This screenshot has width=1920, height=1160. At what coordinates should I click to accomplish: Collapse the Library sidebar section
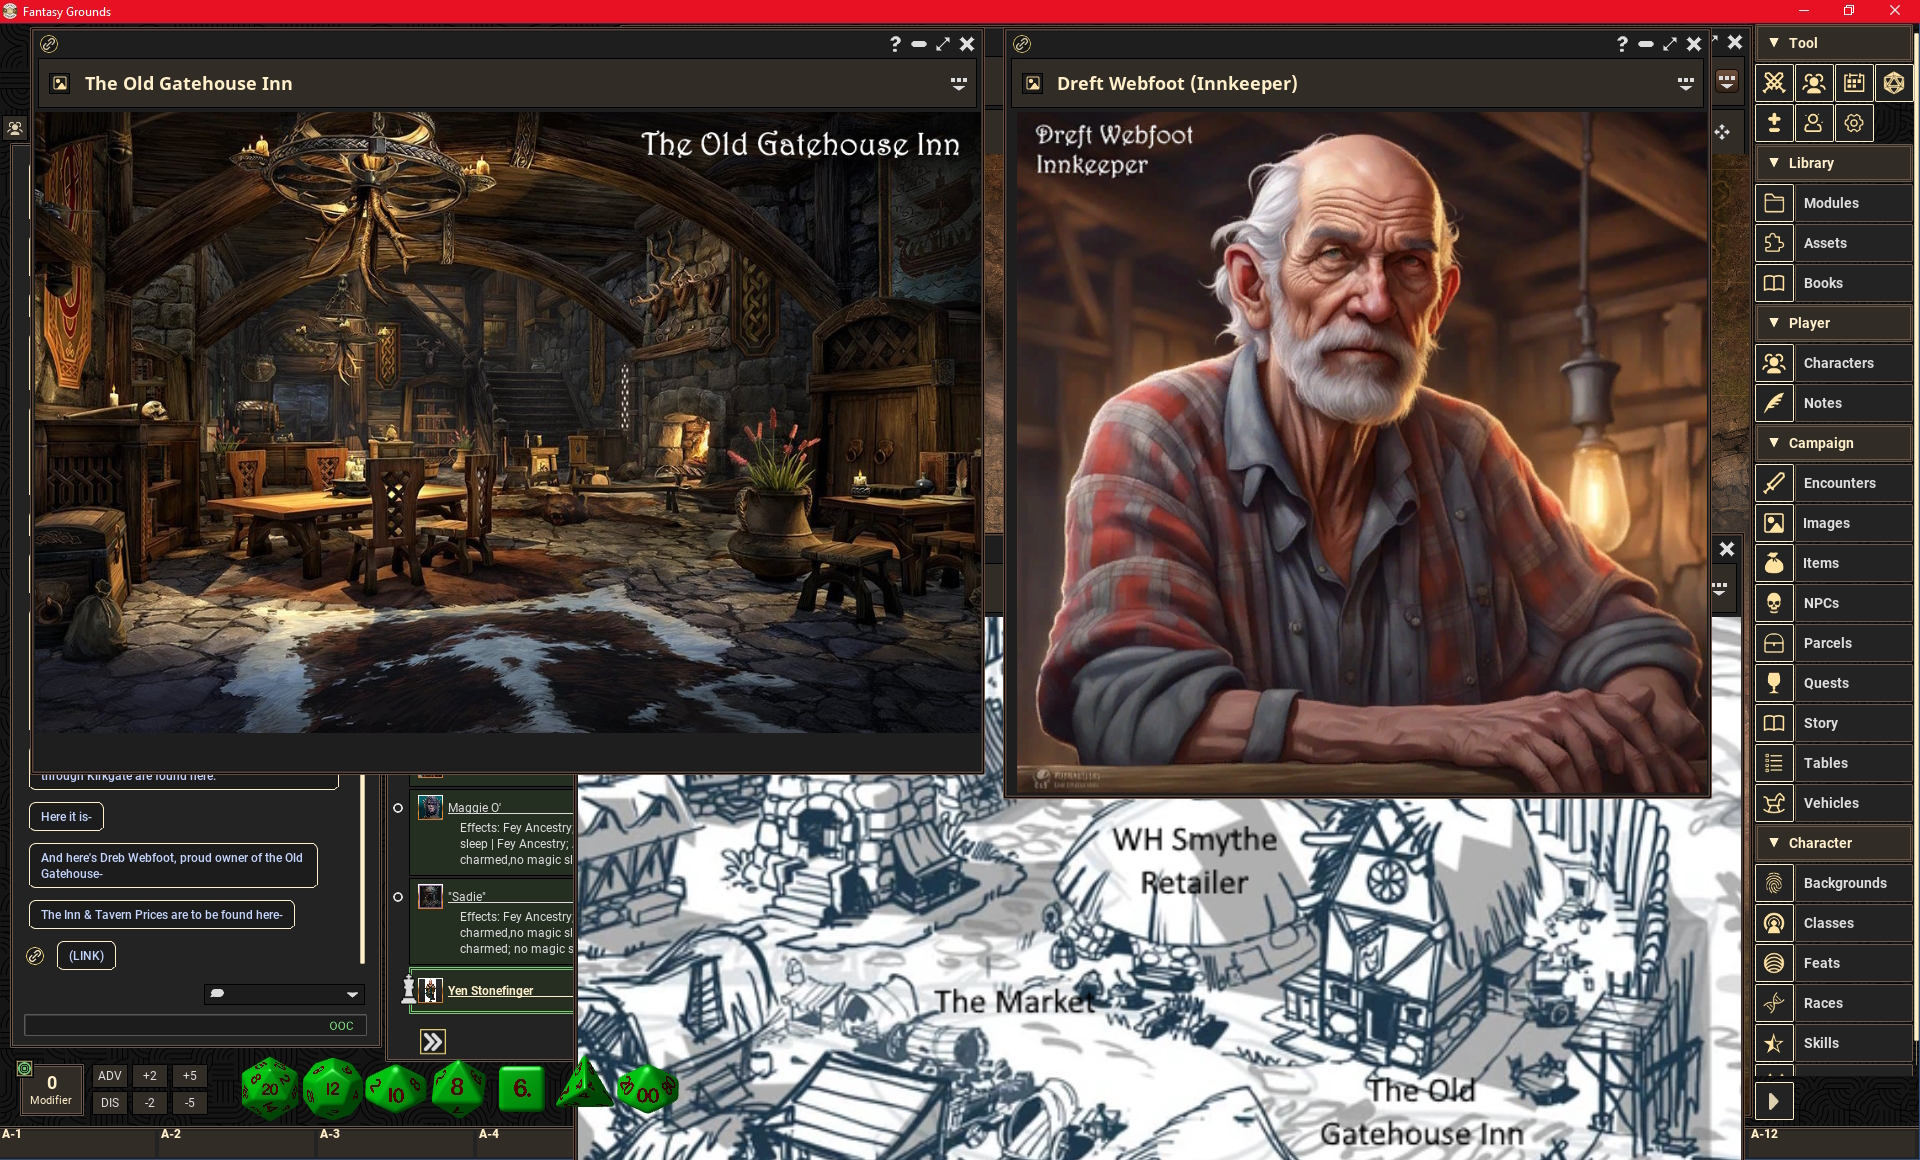[x=1833, y=163]
